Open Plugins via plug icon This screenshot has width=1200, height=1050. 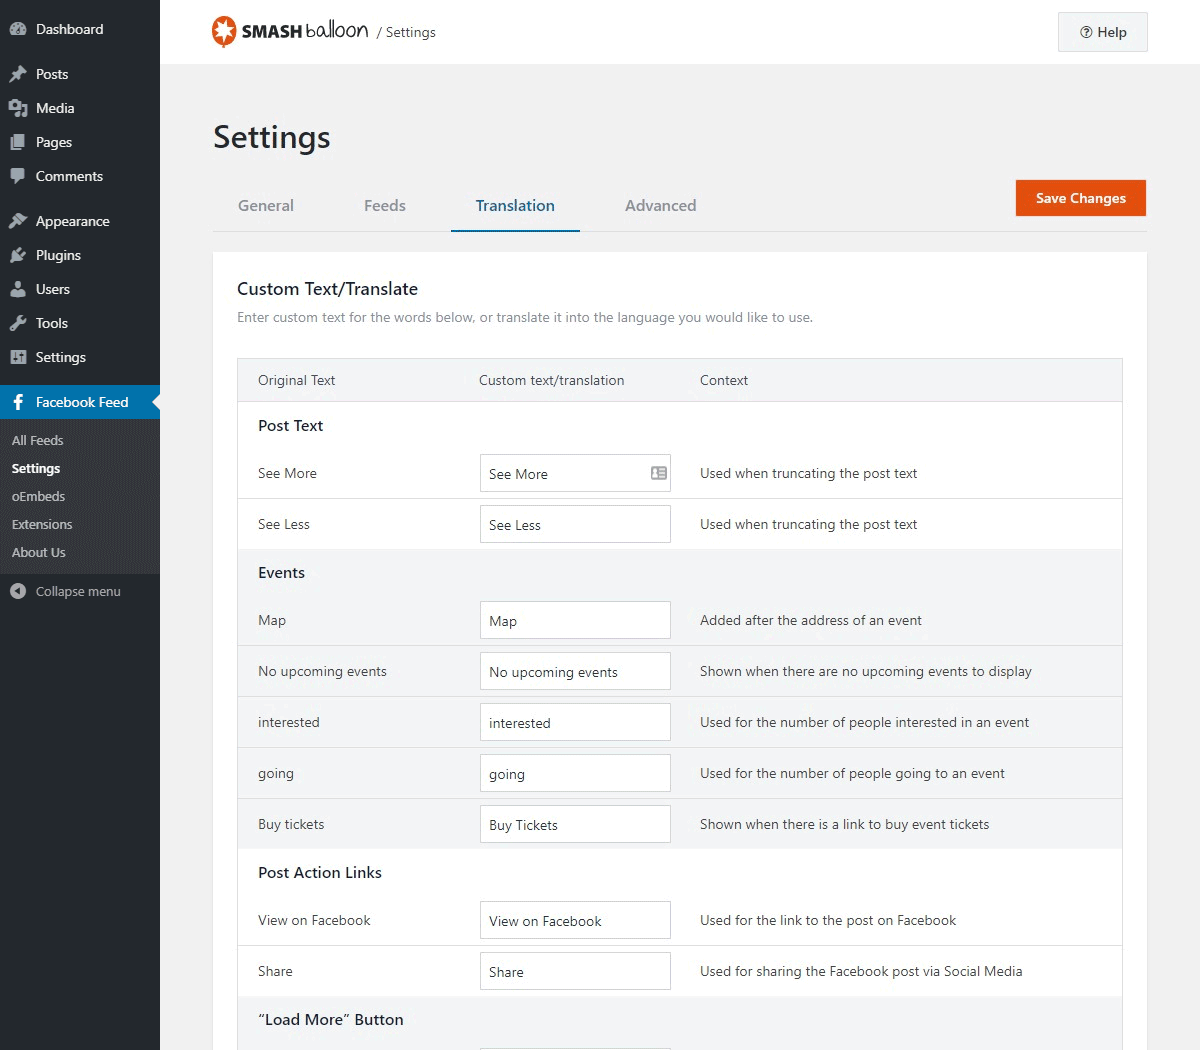(x=18, y=255)
